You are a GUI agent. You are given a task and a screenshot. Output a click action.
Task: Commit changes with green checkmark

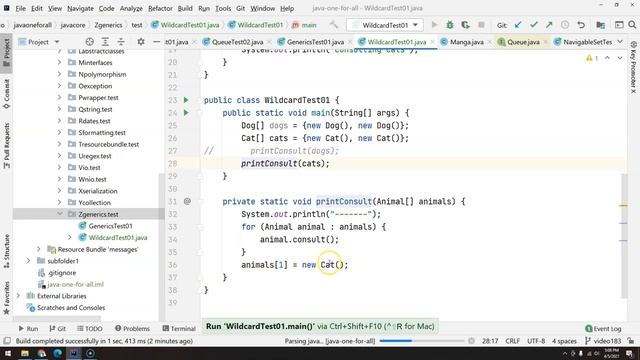[533, 25]
